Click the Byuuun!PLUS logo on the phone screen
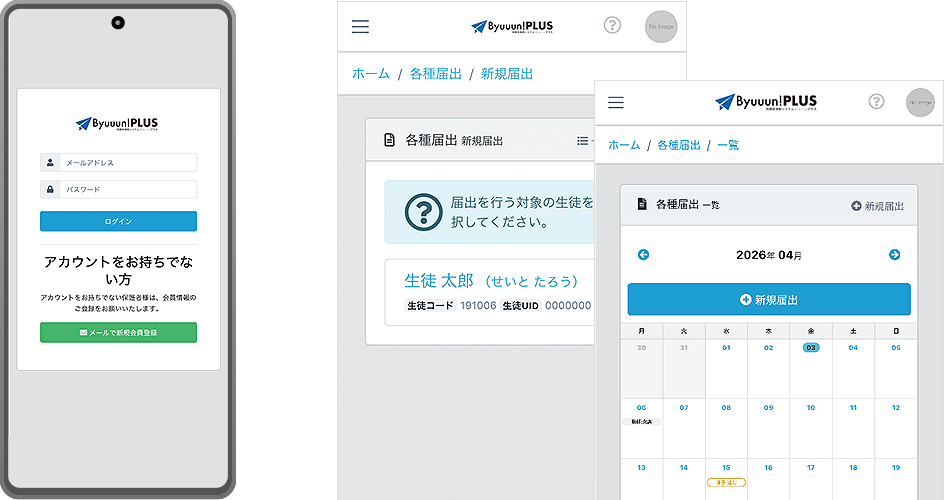Image resolution: width=944 pixels, height=500 pixels. pos(117,124)
